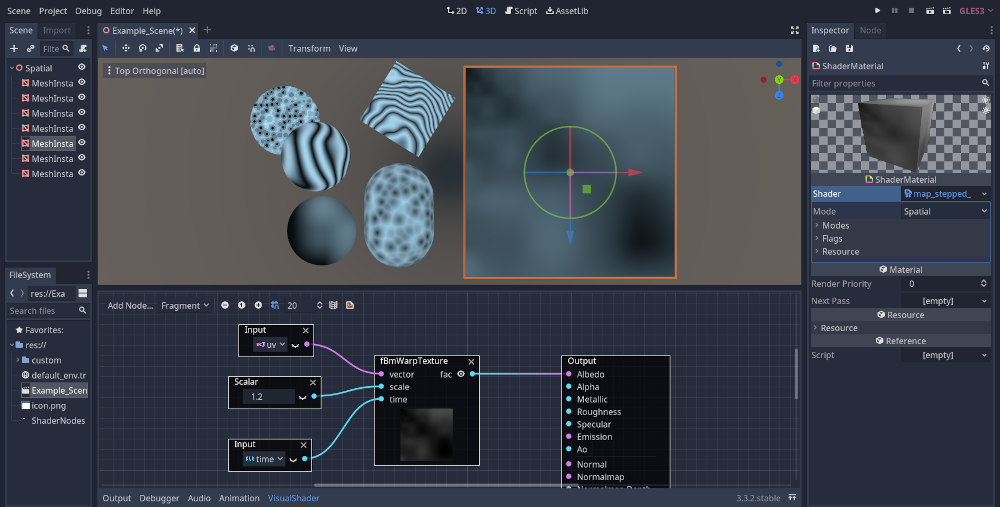Click the group children selectable icon
Image resolution: width=1000 pixels, height=507 pixels.
[x=214, y=48]
